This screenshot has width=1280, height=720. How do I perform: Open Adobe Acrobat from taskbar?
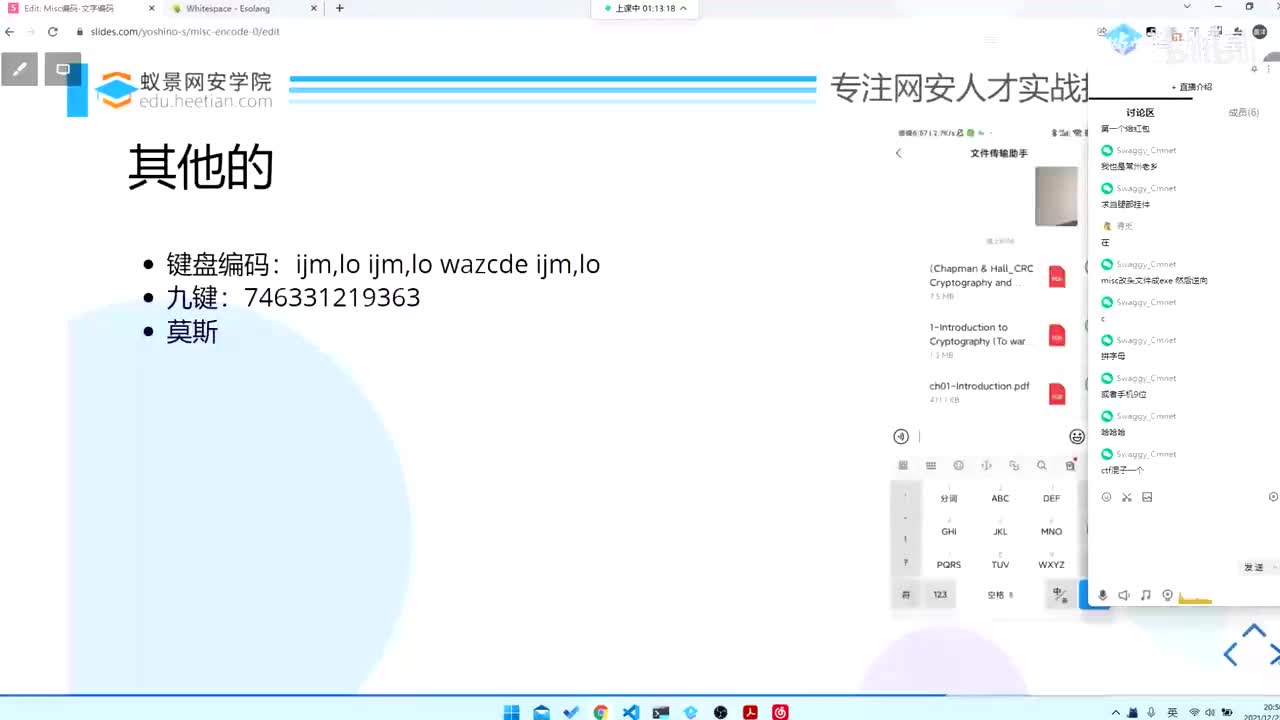click(x=750, y=712)
